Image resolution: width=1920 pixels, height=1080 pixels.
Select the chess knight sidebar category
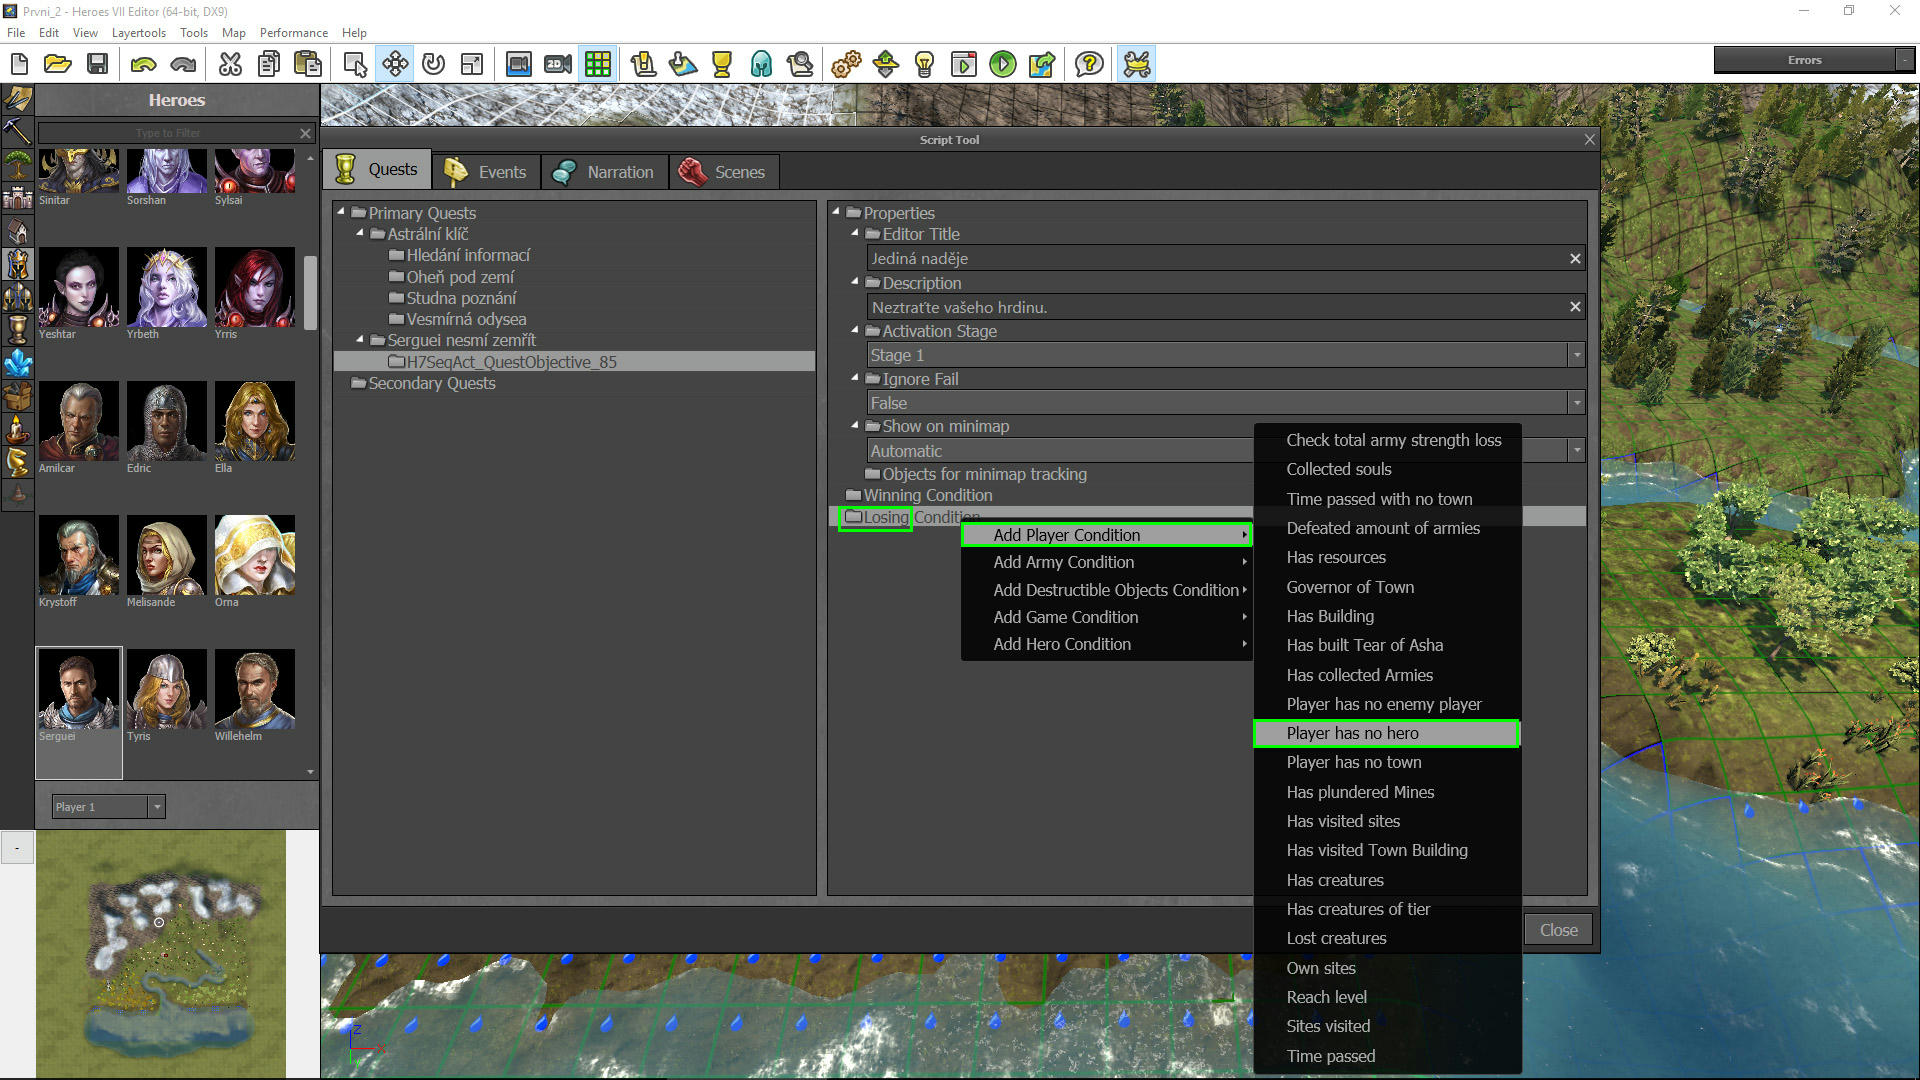[17, 461]
